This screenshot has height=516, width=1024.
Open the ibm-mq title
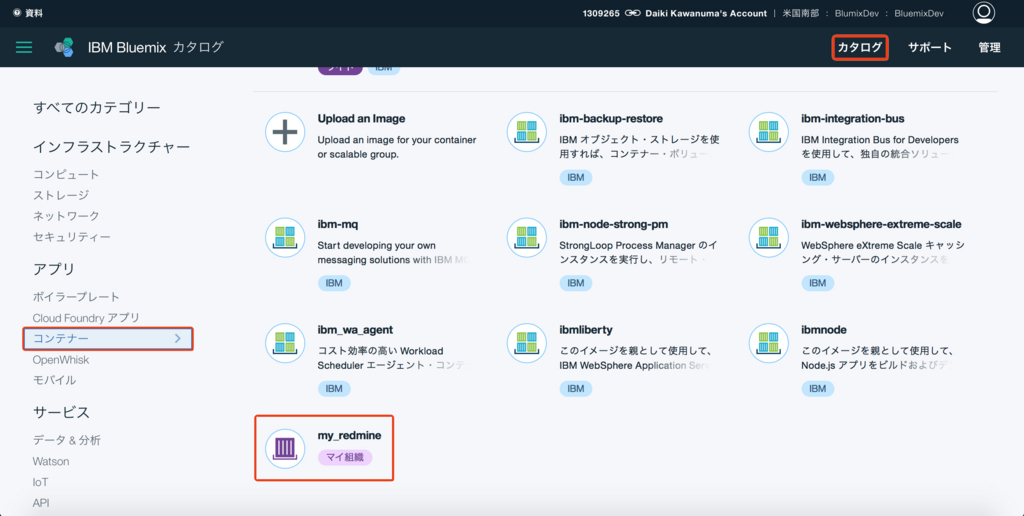[338, 225]
